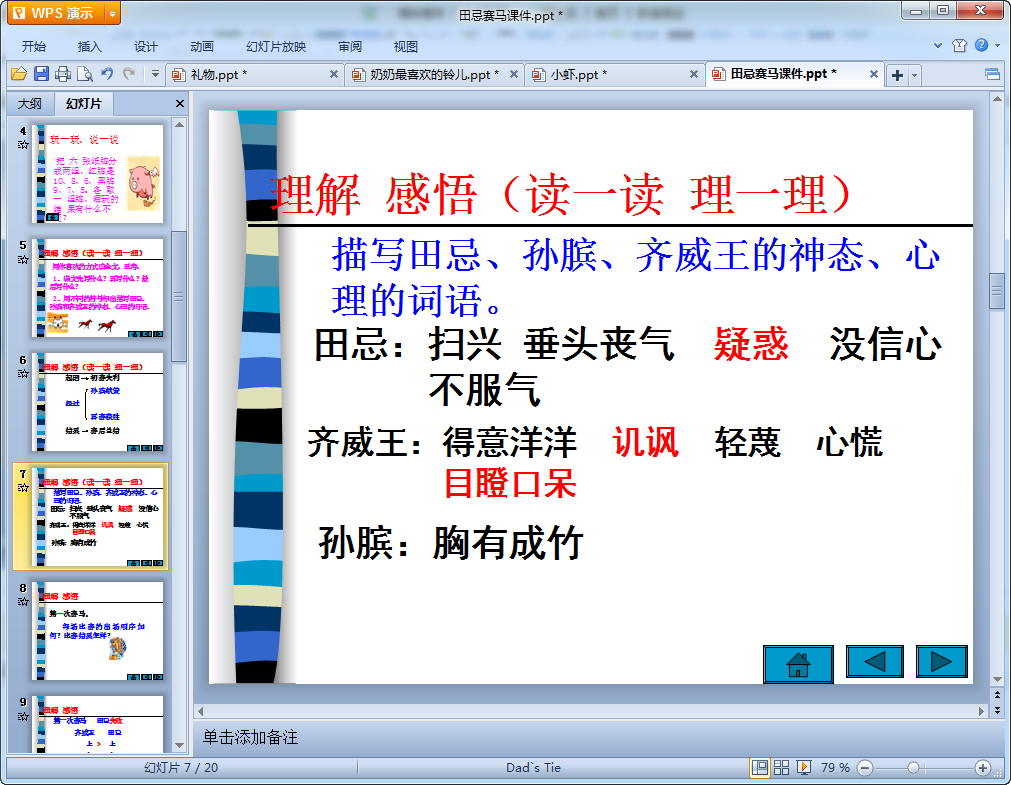Viewport: 1011px width, 785px height.
Task: Close the slide thumbnail pane
Action: [x=180, y=103]
